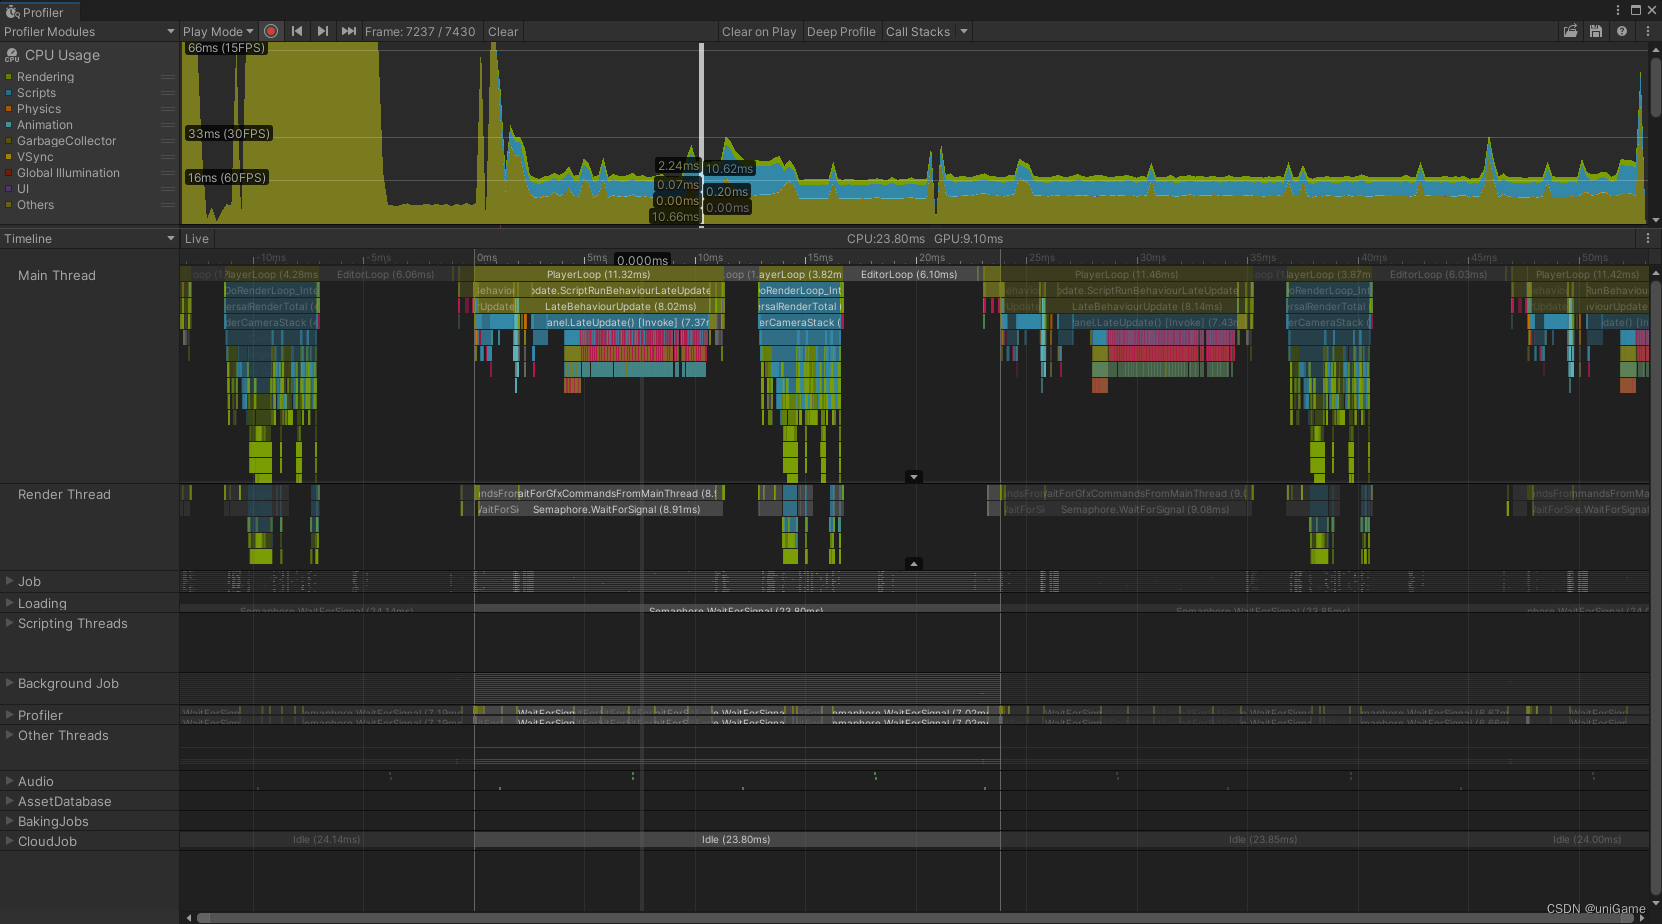Viewport: 1662px width, 924px height.
Task: Expand the Loading thread group
Action: click(9, 603)
